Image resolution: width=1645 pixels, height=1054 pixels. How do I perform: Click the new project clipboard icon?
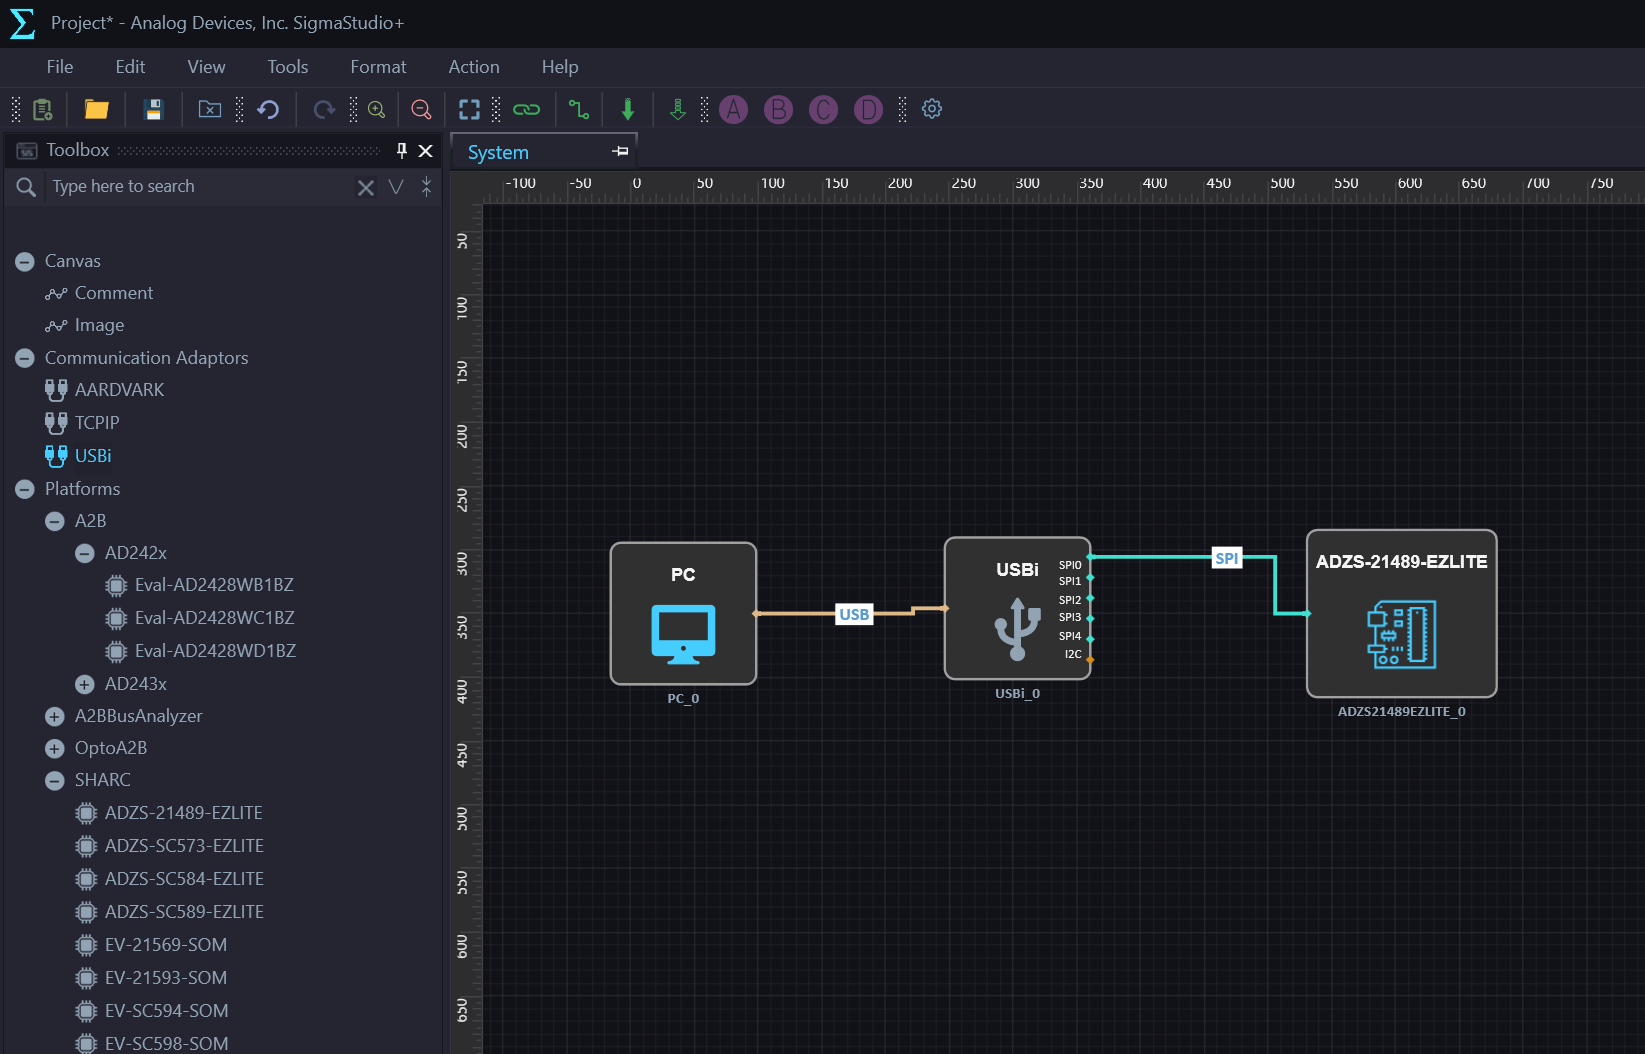(42, 109)
